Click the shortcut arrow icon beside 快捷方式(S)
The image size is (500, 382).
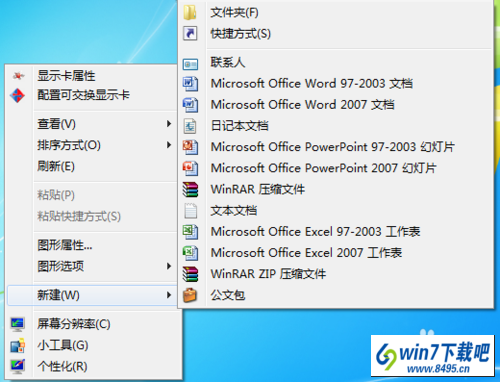190,33
